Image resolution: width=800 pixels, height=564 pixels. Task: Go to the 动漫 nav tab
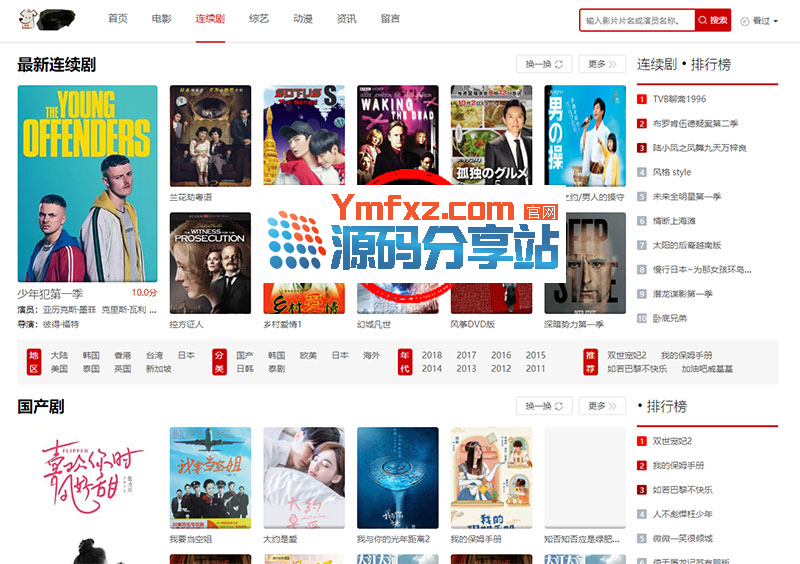click(302, 19)
